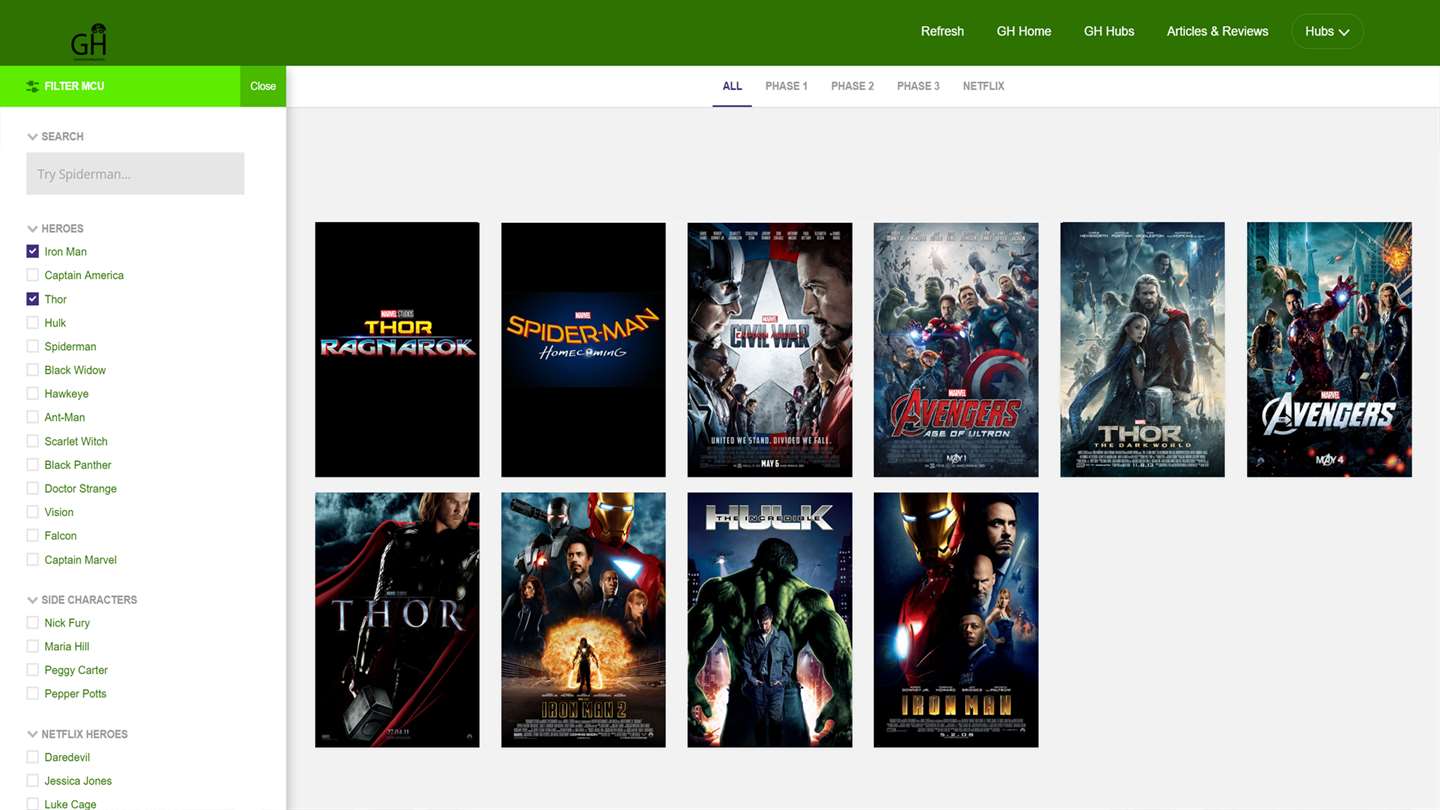Open the first Thor movie poster
This screenshot has width=1440, height=810.
[x=397, y=620]
